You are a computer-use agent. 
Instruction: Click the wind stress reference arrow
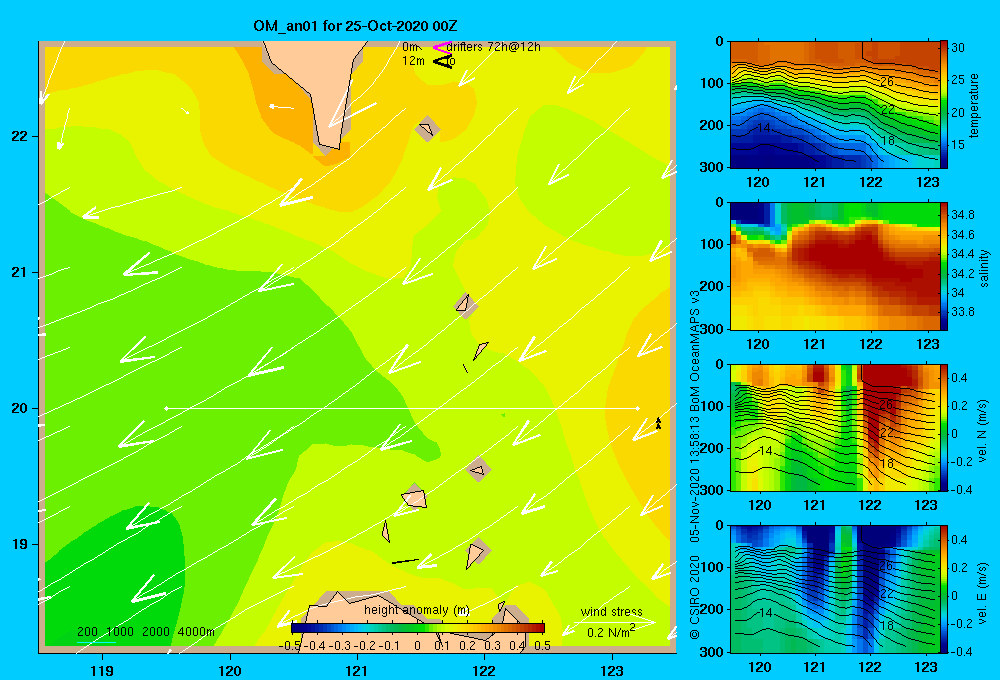point(614,621)
